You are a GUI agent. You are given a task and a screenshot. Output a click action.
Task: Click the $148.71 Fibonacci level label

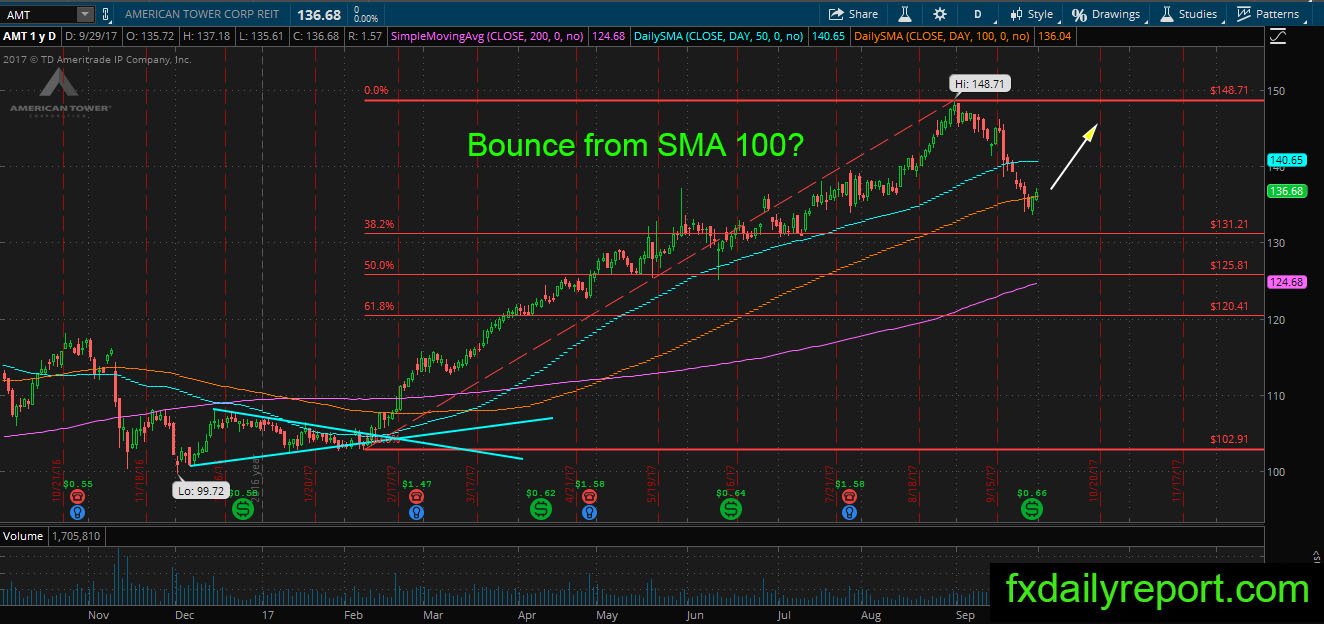point(1229,90)
